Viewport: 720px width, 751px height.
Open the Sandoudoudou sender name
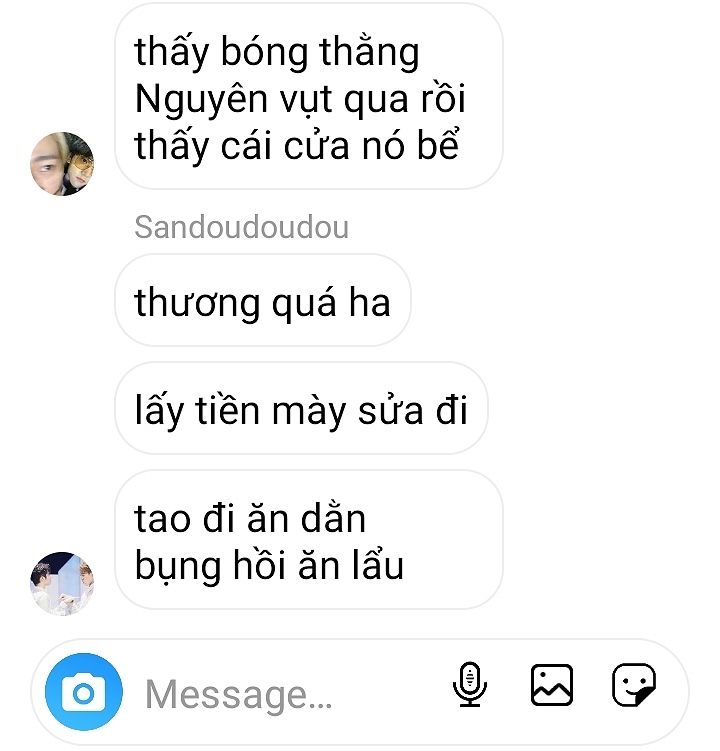coord(241,227)
